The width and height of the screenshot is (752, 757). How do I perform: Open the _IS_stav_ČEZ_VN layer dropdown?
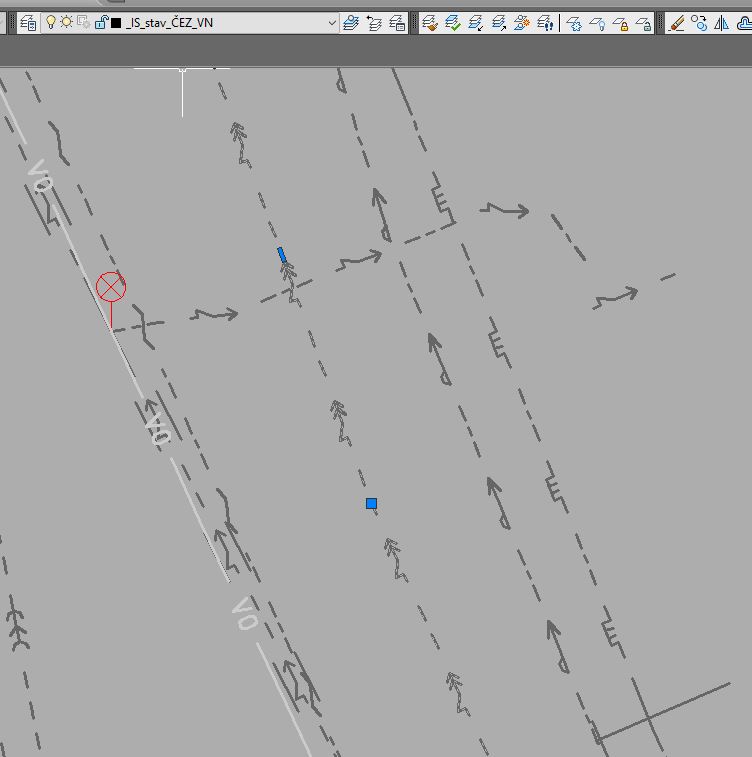(190, 23)
